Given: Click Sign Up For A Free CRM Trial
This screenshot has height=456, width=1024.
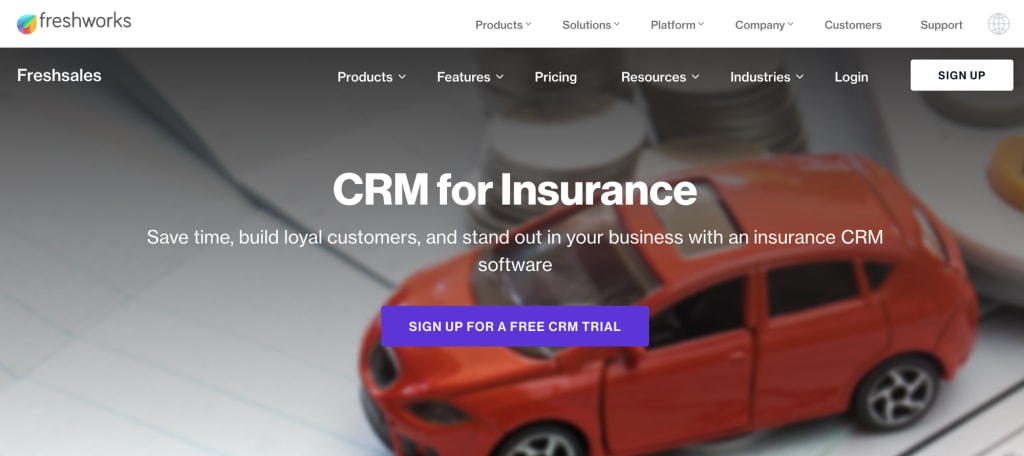Looking at the screenshot, I should (x=515, y=326).
